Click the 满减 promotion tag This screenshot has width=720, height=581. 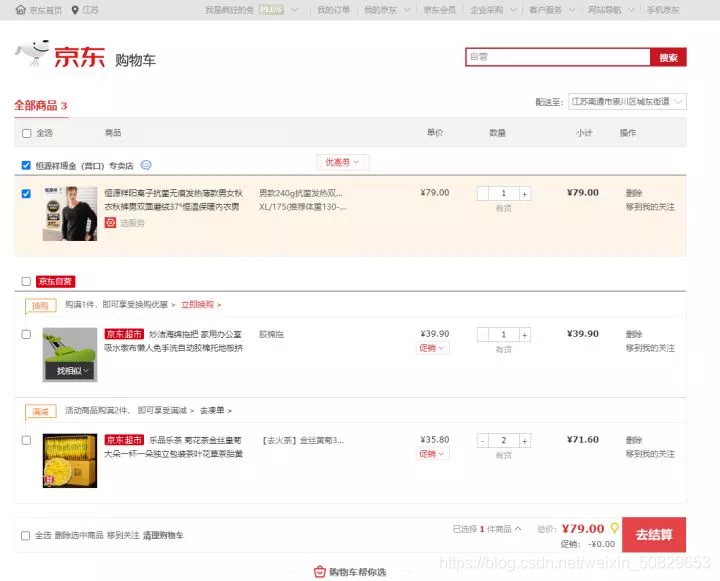tap(40, 411)
